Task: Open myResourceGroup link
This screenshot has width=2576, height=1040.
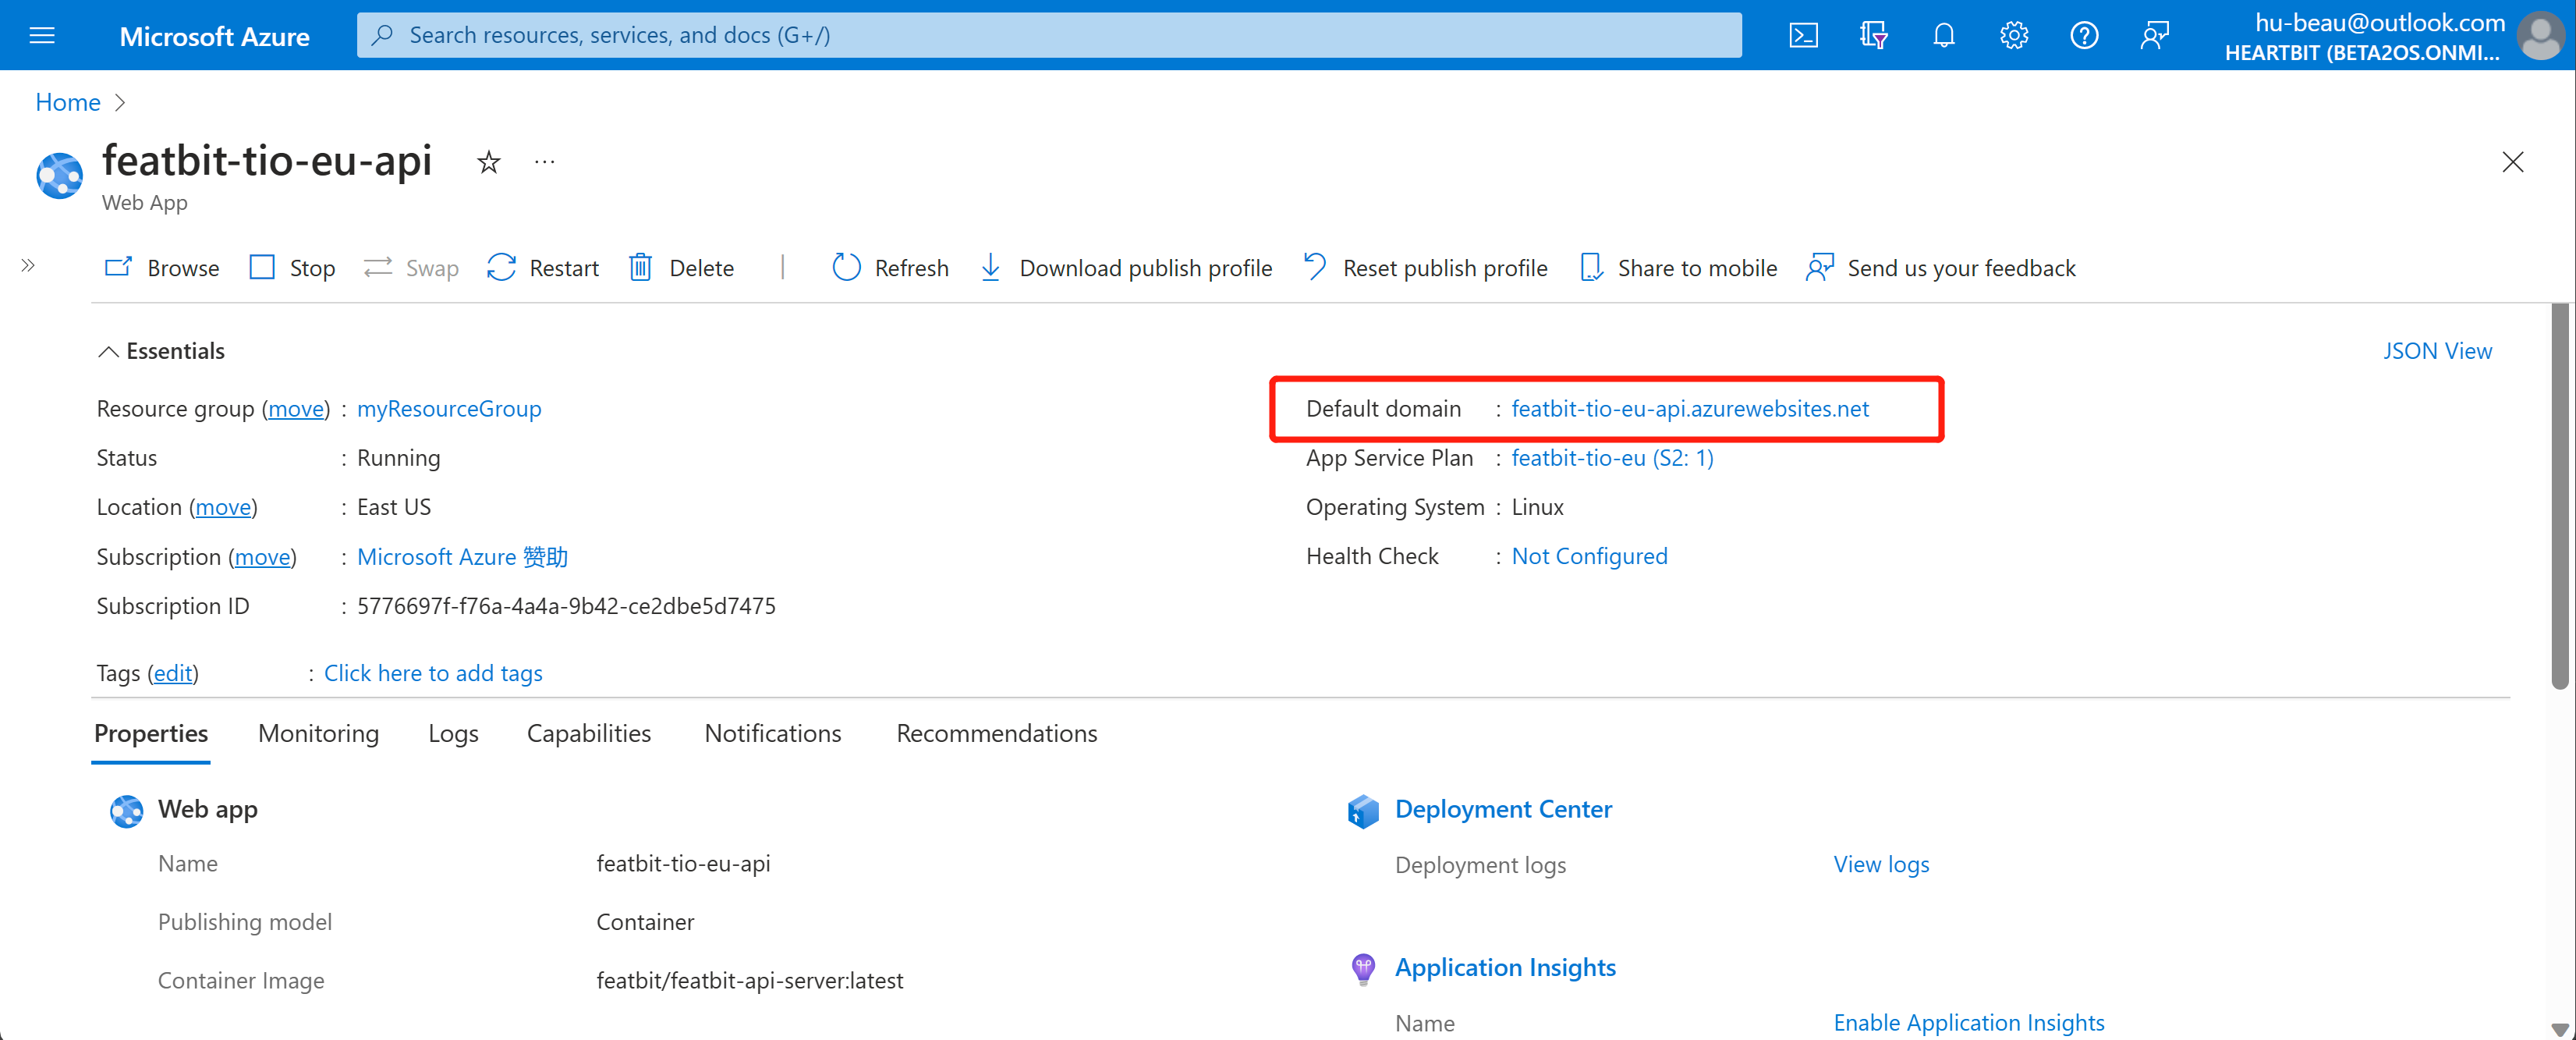Action: (449, 409)
